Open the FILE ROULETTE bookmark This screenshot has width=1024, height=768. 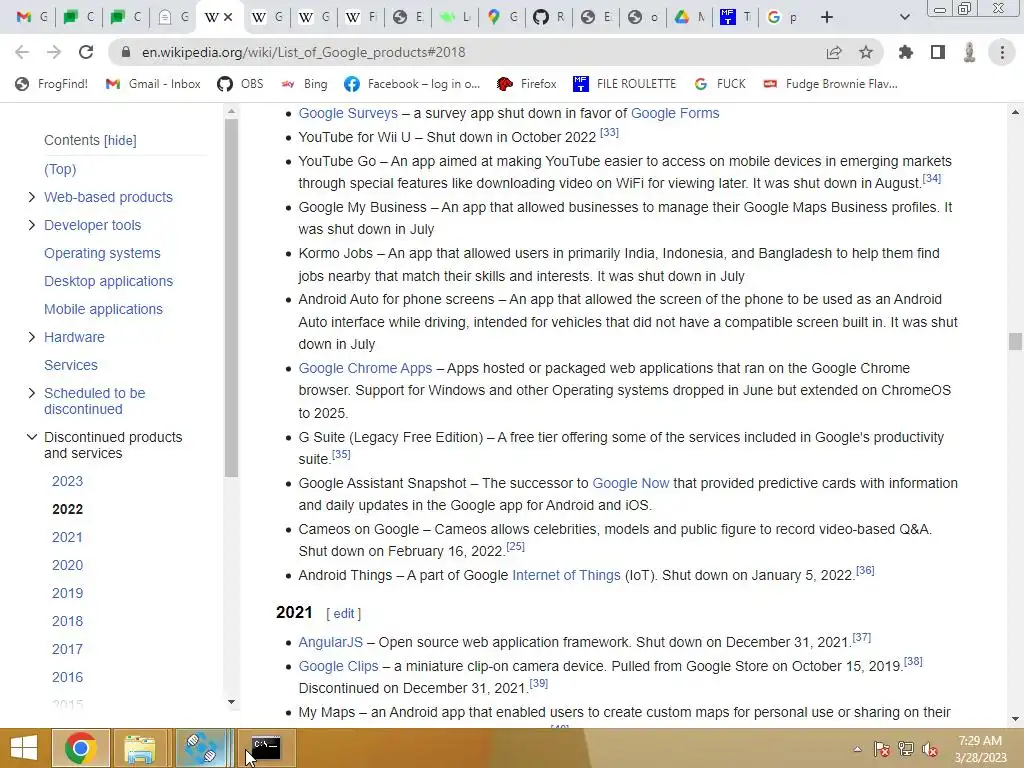pos(624,84)
